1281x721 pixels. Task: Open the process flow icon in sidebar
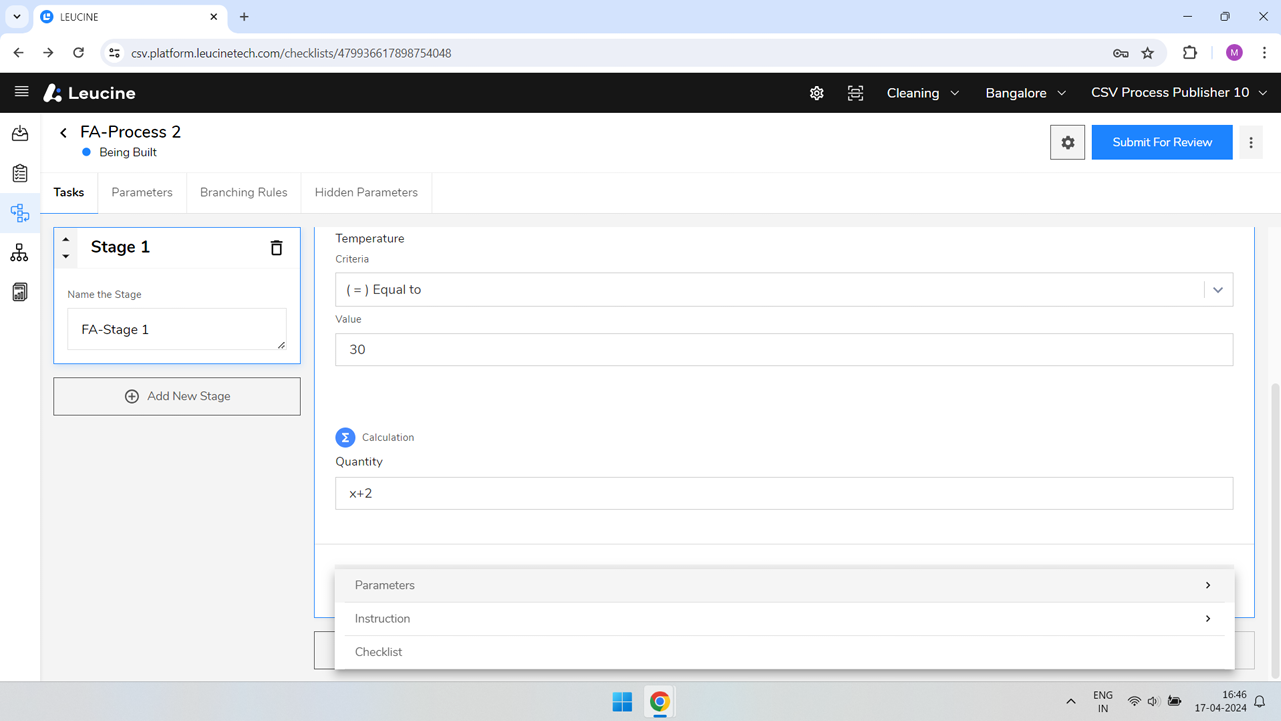(x=20, y=213)
